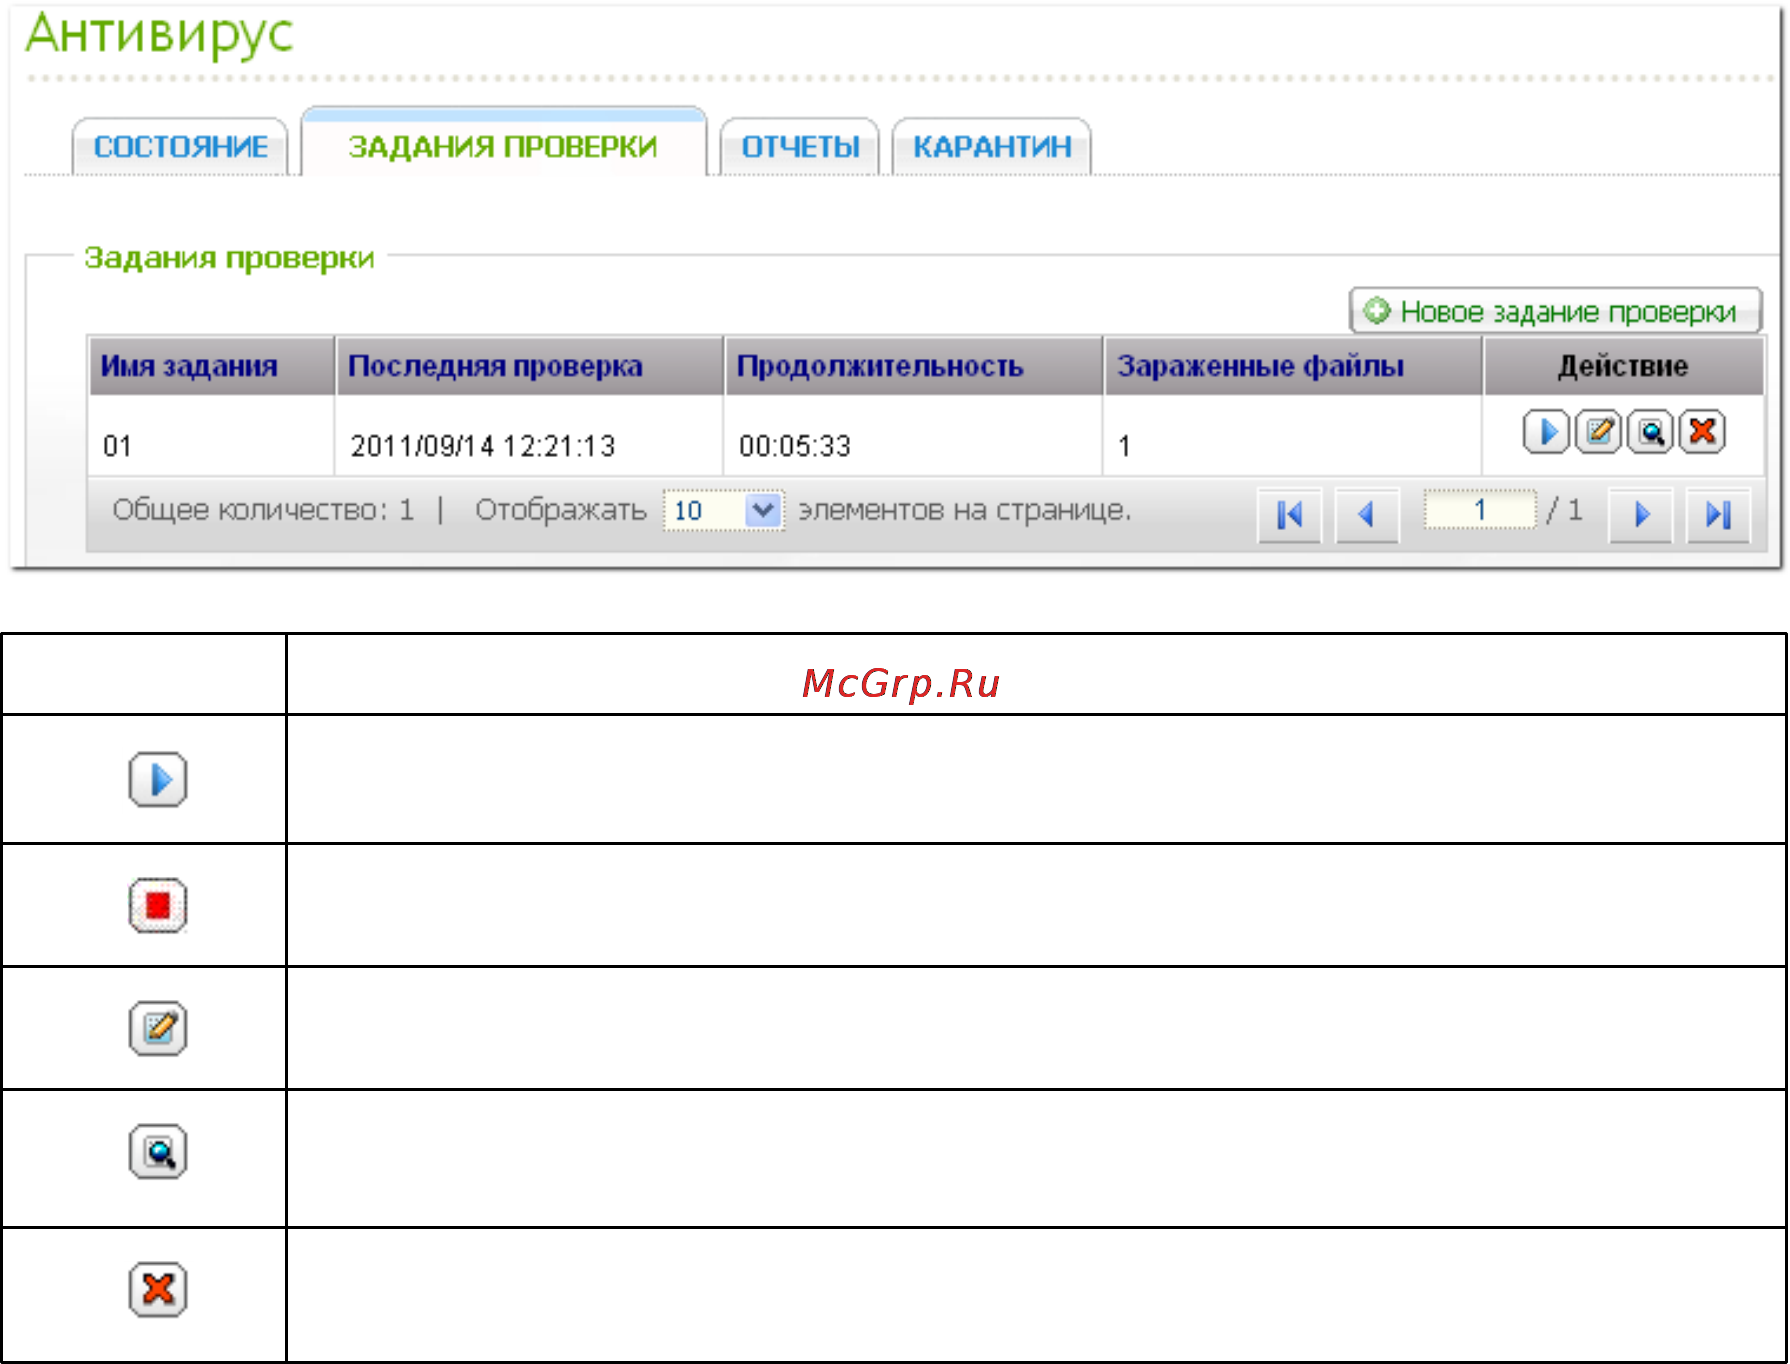The width and height of the screenshot is (1790, 1364).
Task: Sort by Продолжительность column header
Action: coord(914,366)
